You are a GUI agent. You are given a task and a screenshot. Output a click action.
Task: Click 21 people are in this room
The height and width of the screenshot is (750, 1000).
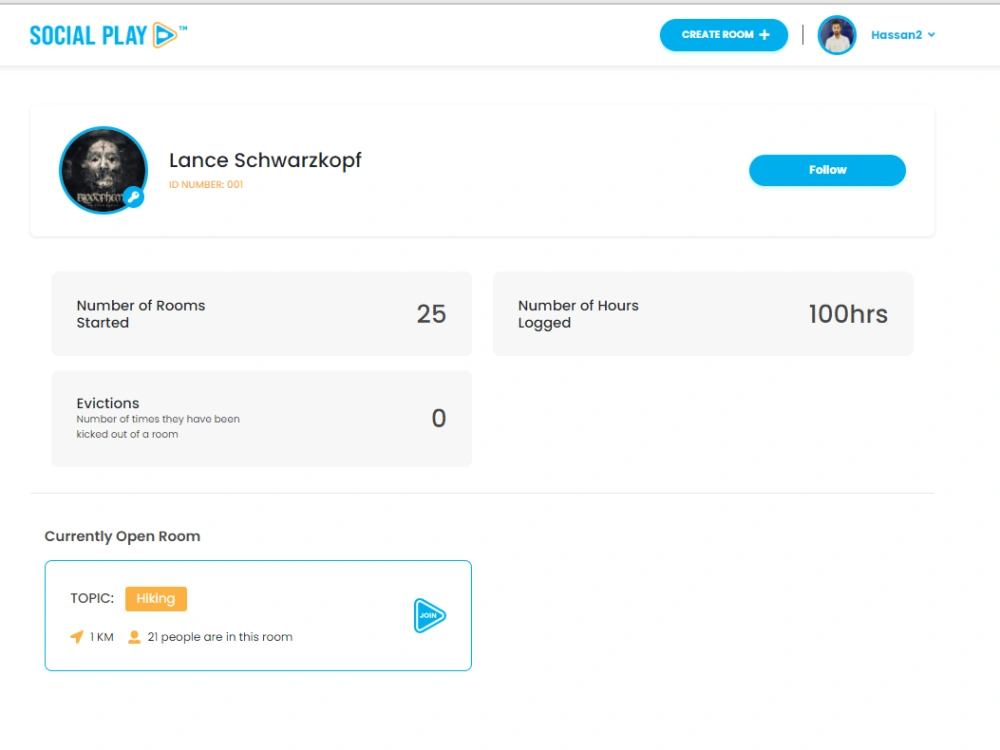tap(220, 637)
